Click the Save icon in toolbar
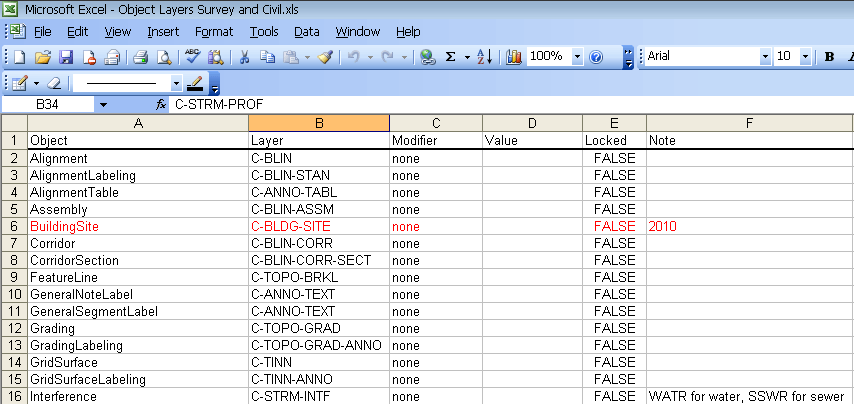 point(66,57)
